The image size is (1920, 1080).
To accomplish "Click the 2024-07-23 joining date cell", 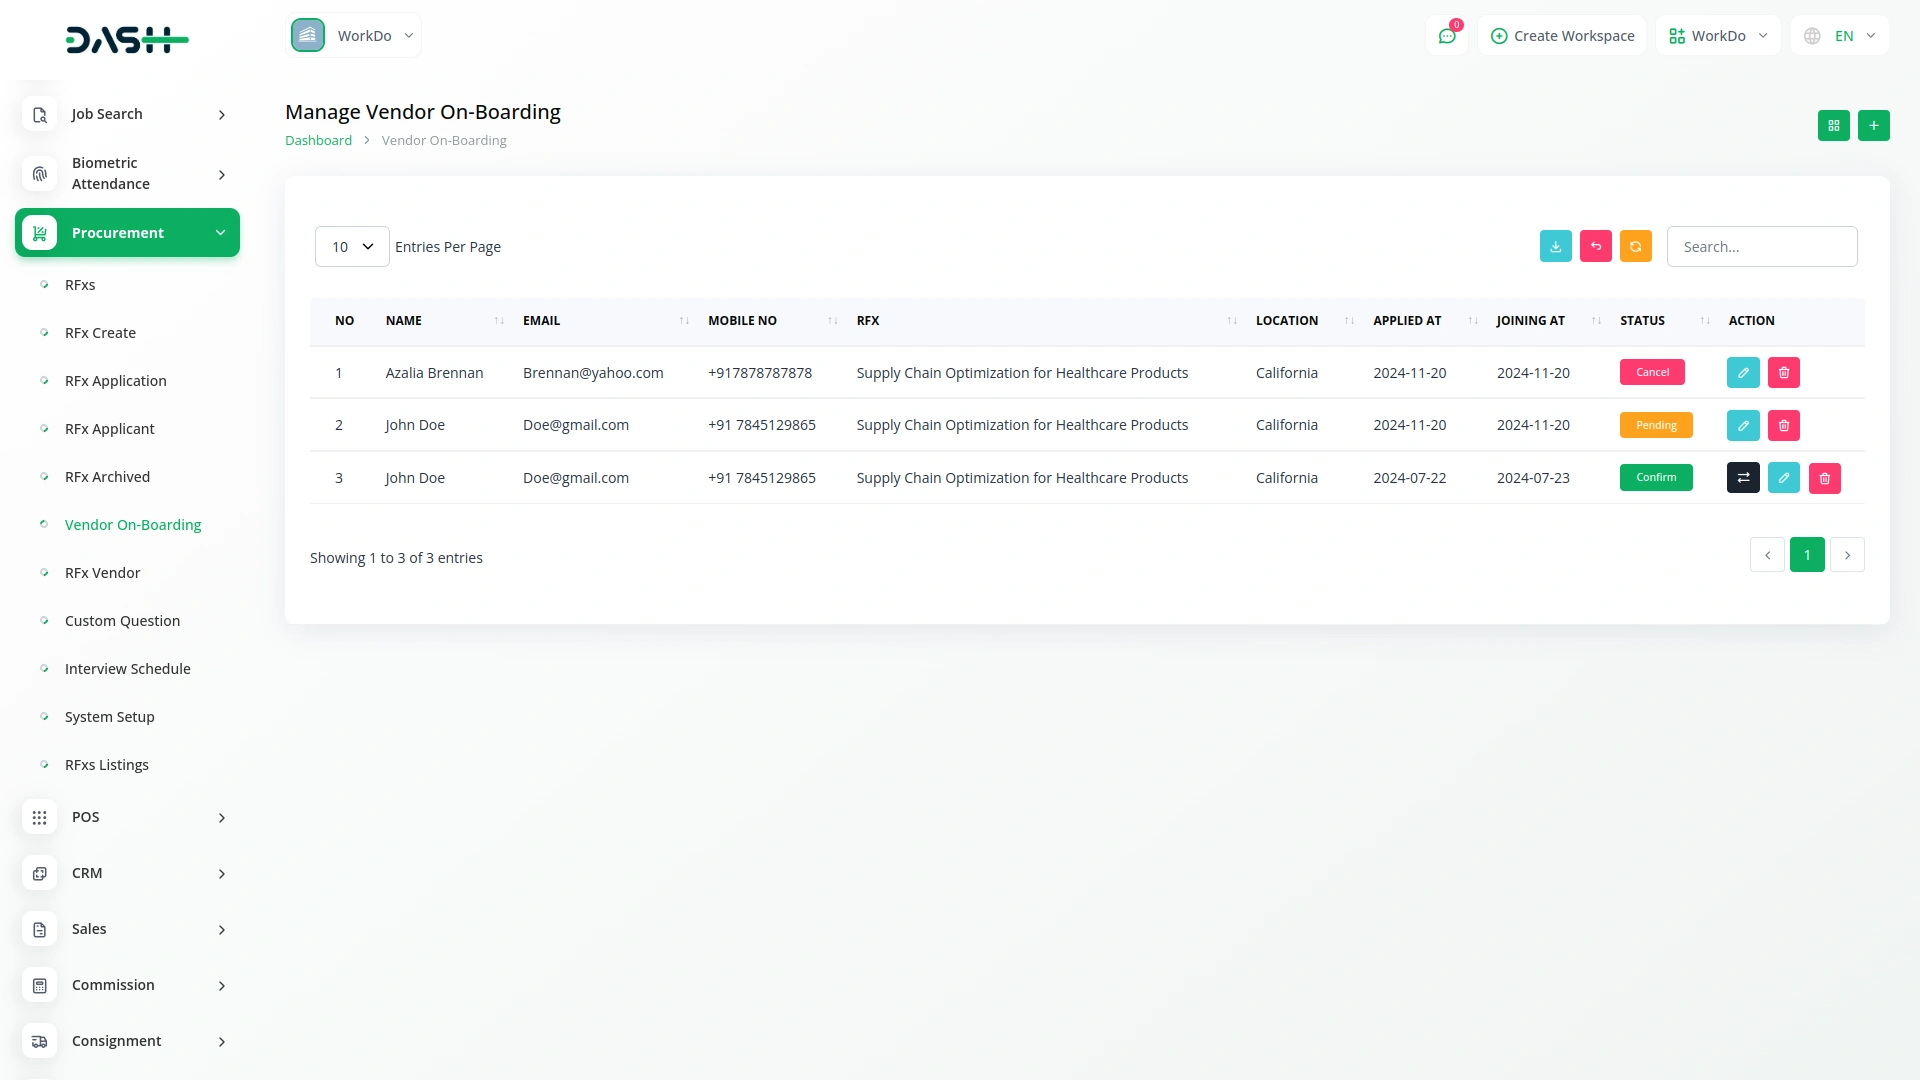I will [x=1533, y=478].
